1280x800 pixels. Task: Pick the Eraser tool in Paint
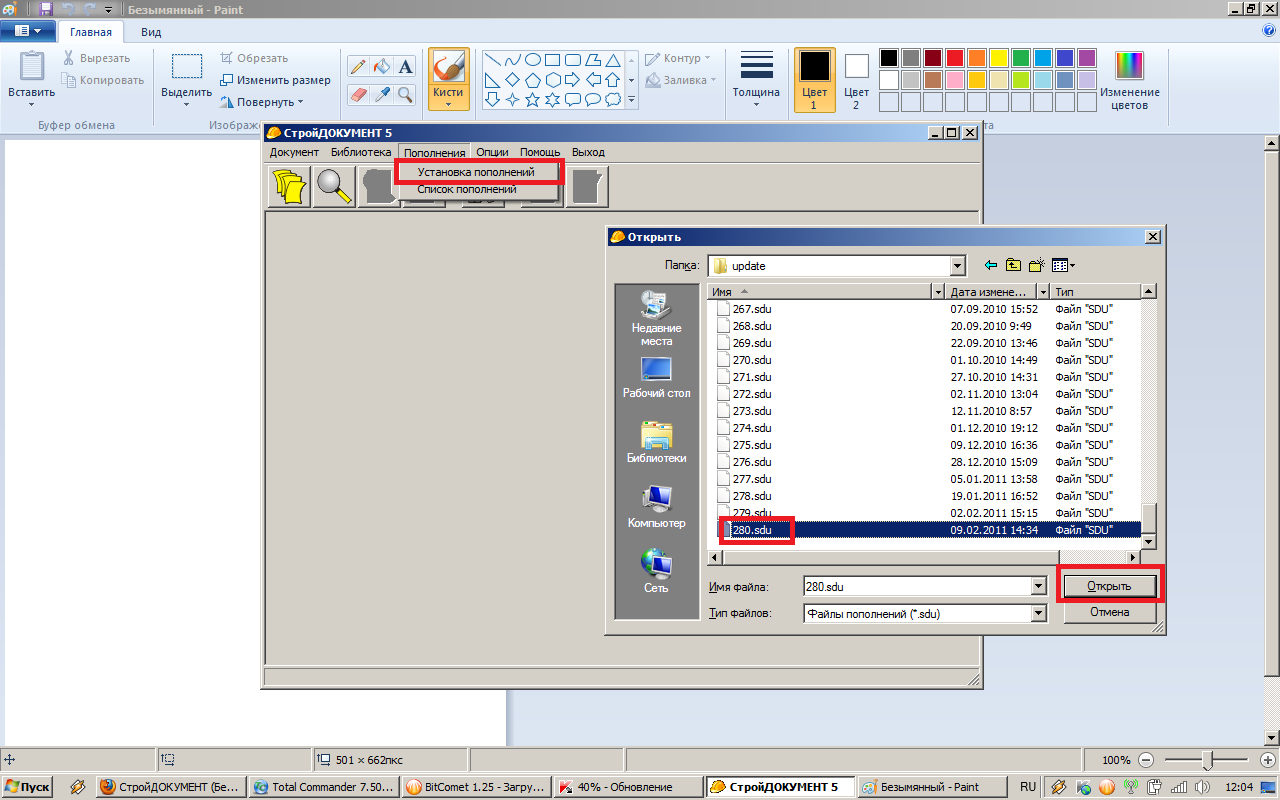tap(358, 94)
